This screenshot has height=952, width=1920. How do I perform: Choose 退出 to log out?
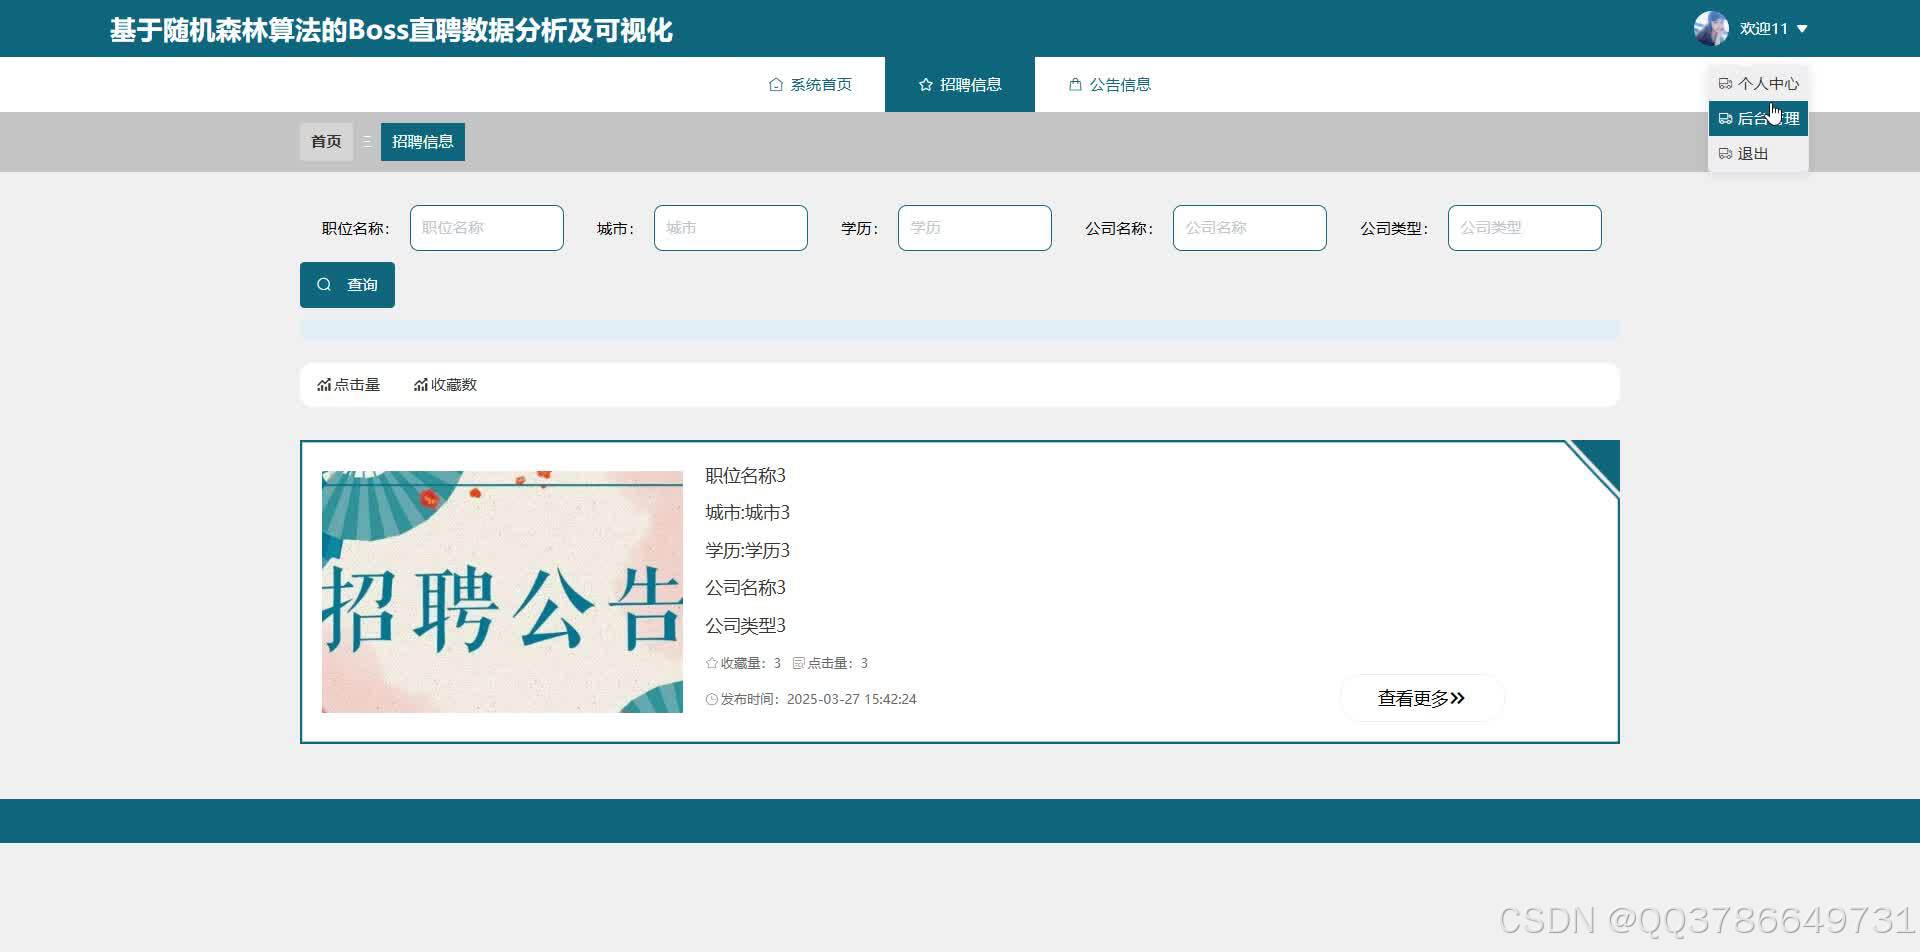coord(1758,153)
